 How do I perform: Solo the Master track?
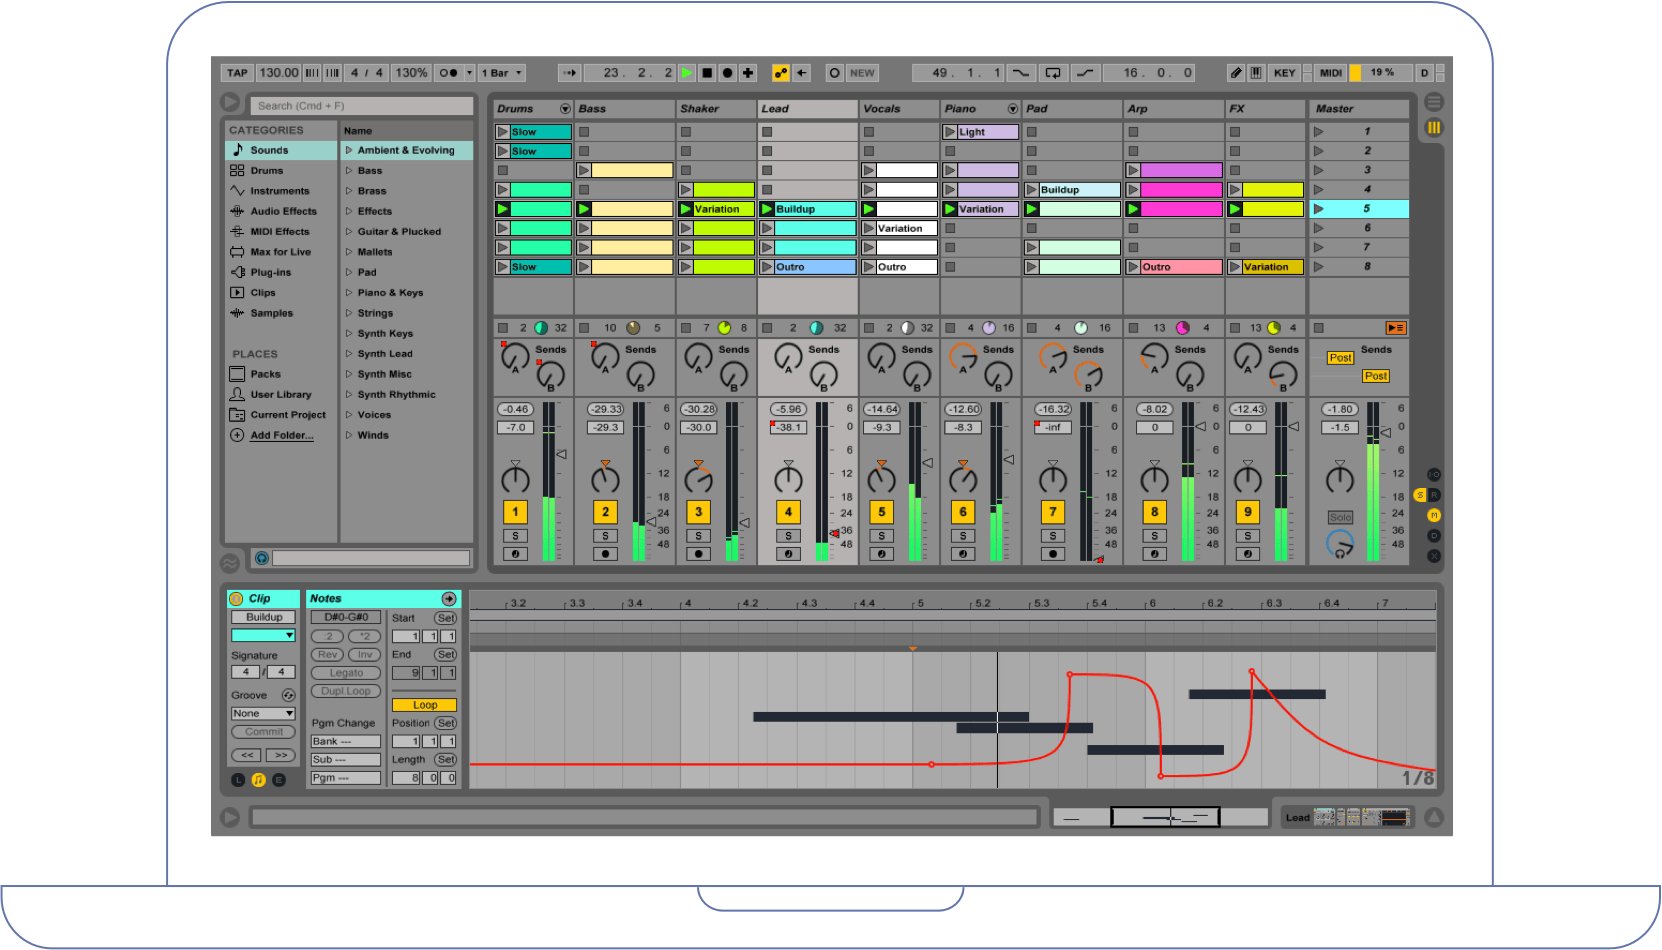(x=1341, y=516)
